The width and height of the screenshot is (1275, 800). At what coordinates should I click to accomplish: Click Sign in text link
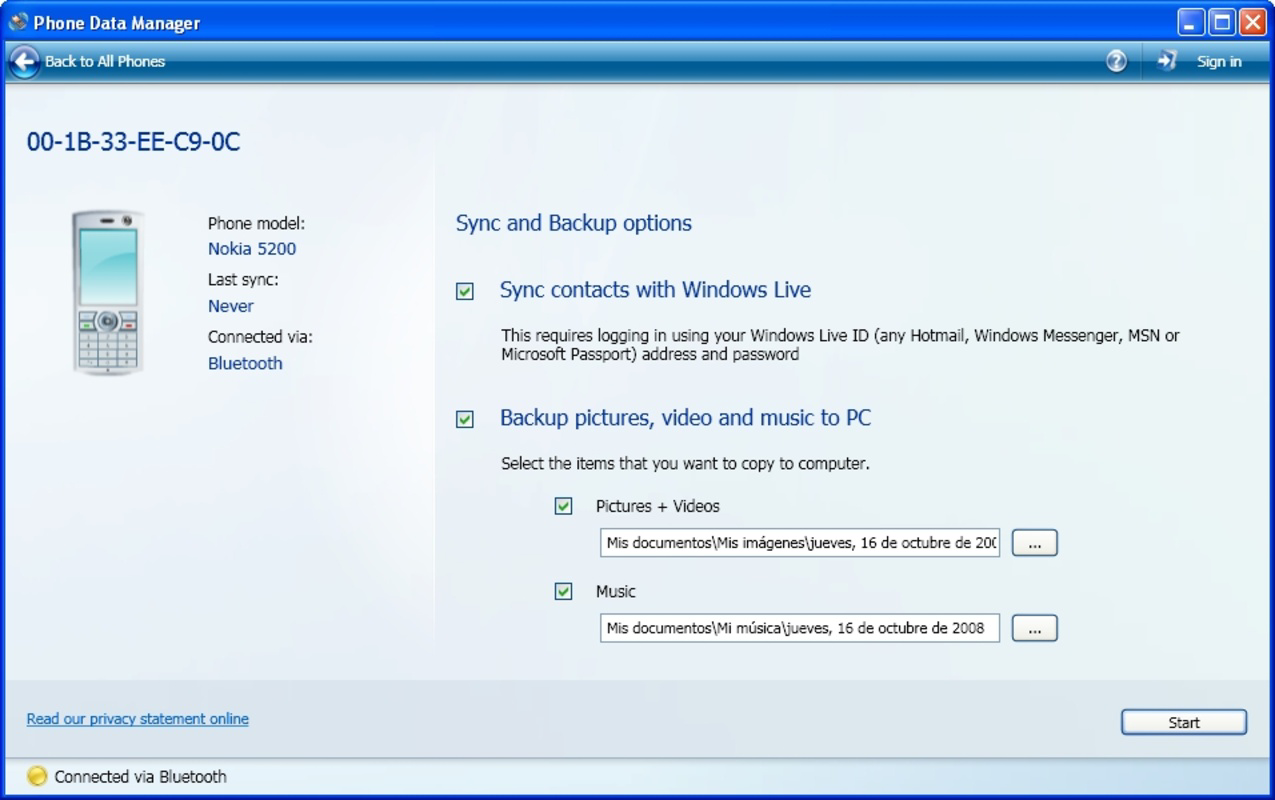[x=1219, y=61]
